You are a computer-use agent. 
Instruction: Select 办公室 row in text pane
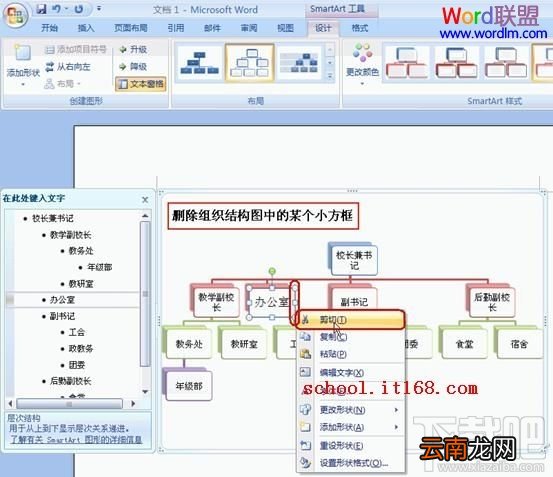pyautogui.click(x=73, y=300)
